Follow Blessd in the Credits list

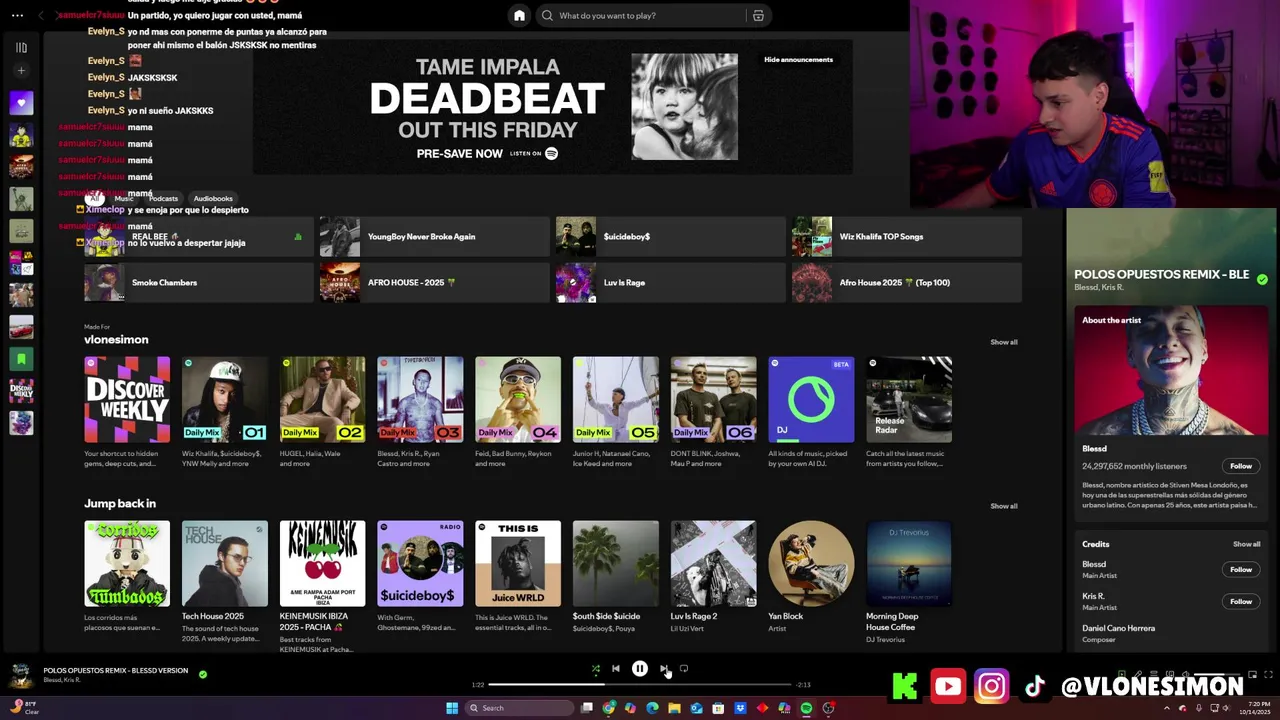(1241, 569)
